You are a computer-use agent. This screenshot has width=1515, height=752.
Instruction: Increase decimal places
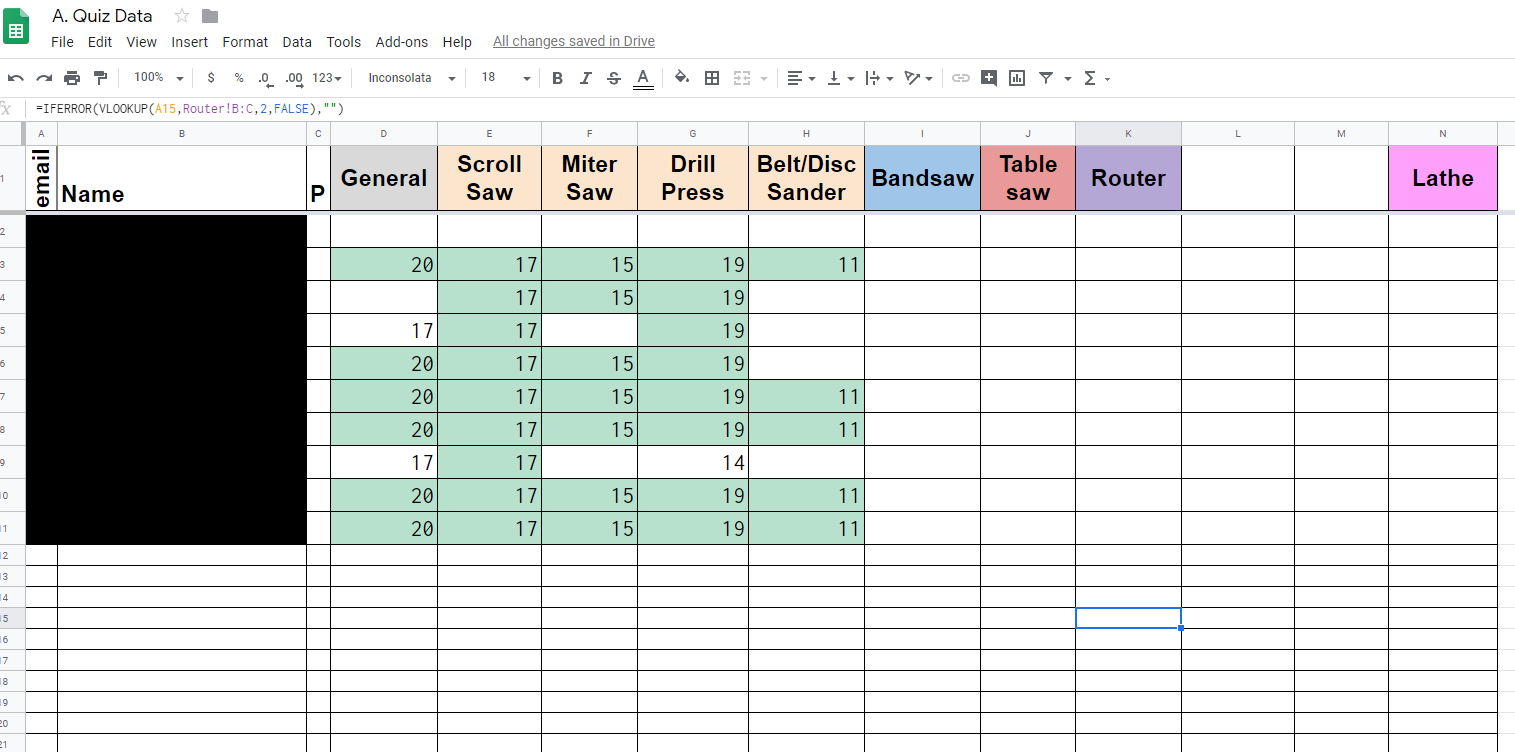click(x=294, y=78)
